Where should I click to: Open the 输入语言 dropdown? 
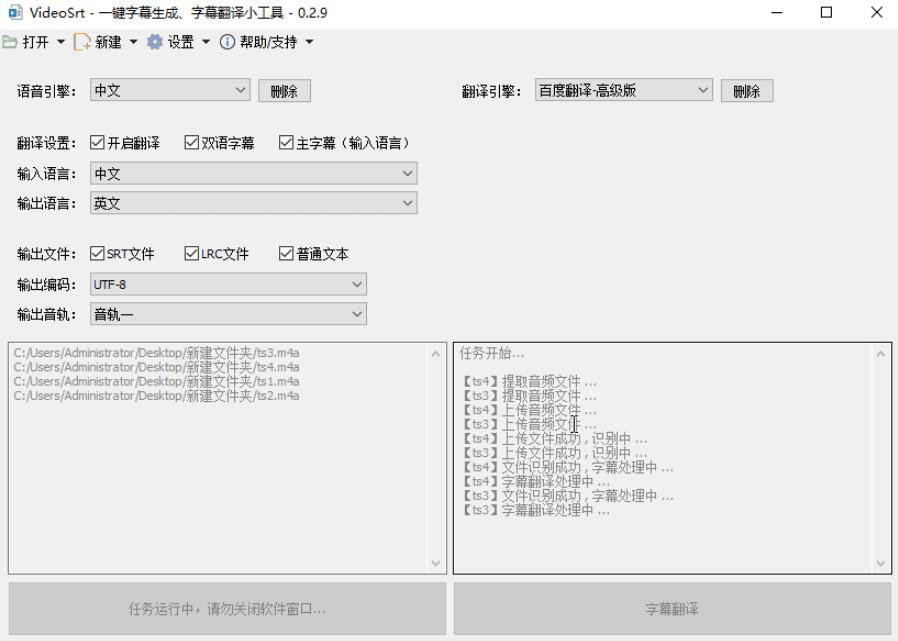pos(254,173)
